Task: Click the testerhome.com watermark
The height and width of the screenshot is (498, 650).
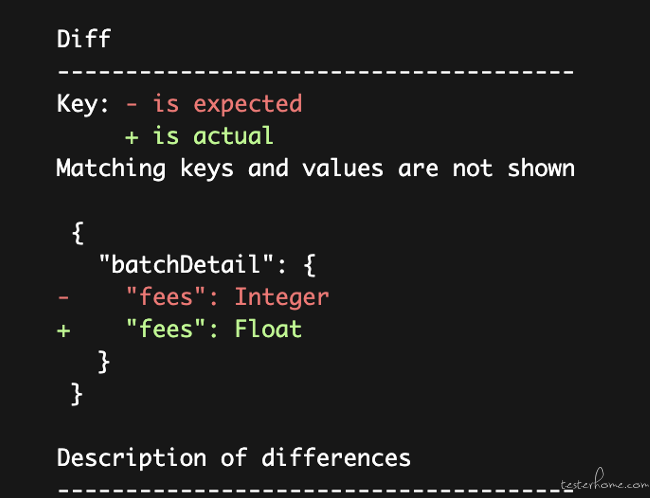Action: pos(604,481)
